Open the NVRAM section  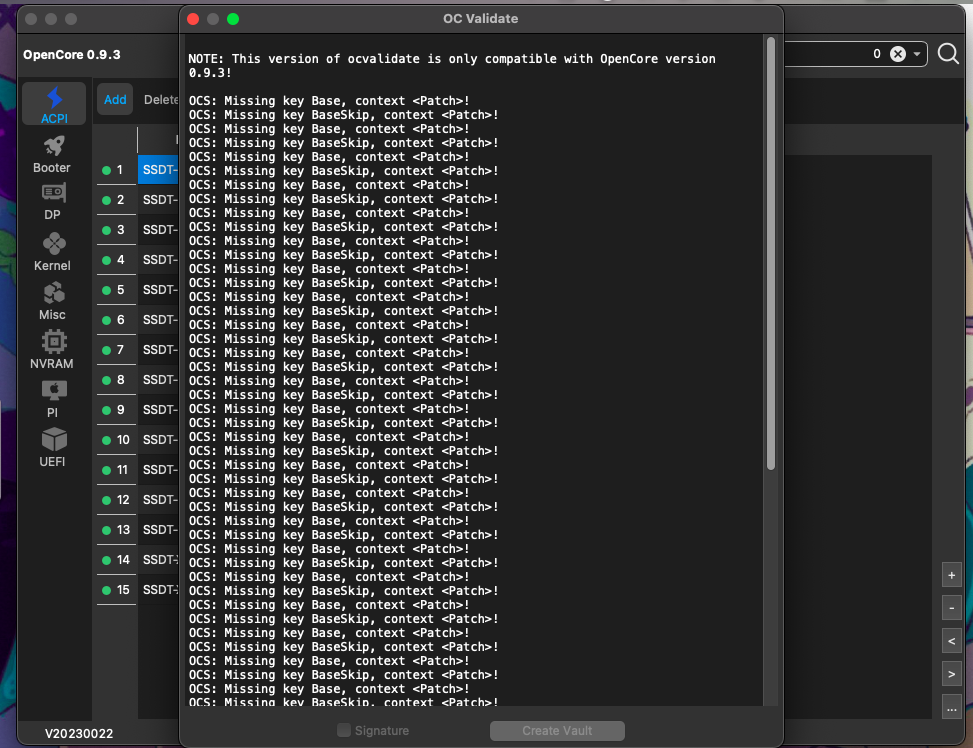52,348
